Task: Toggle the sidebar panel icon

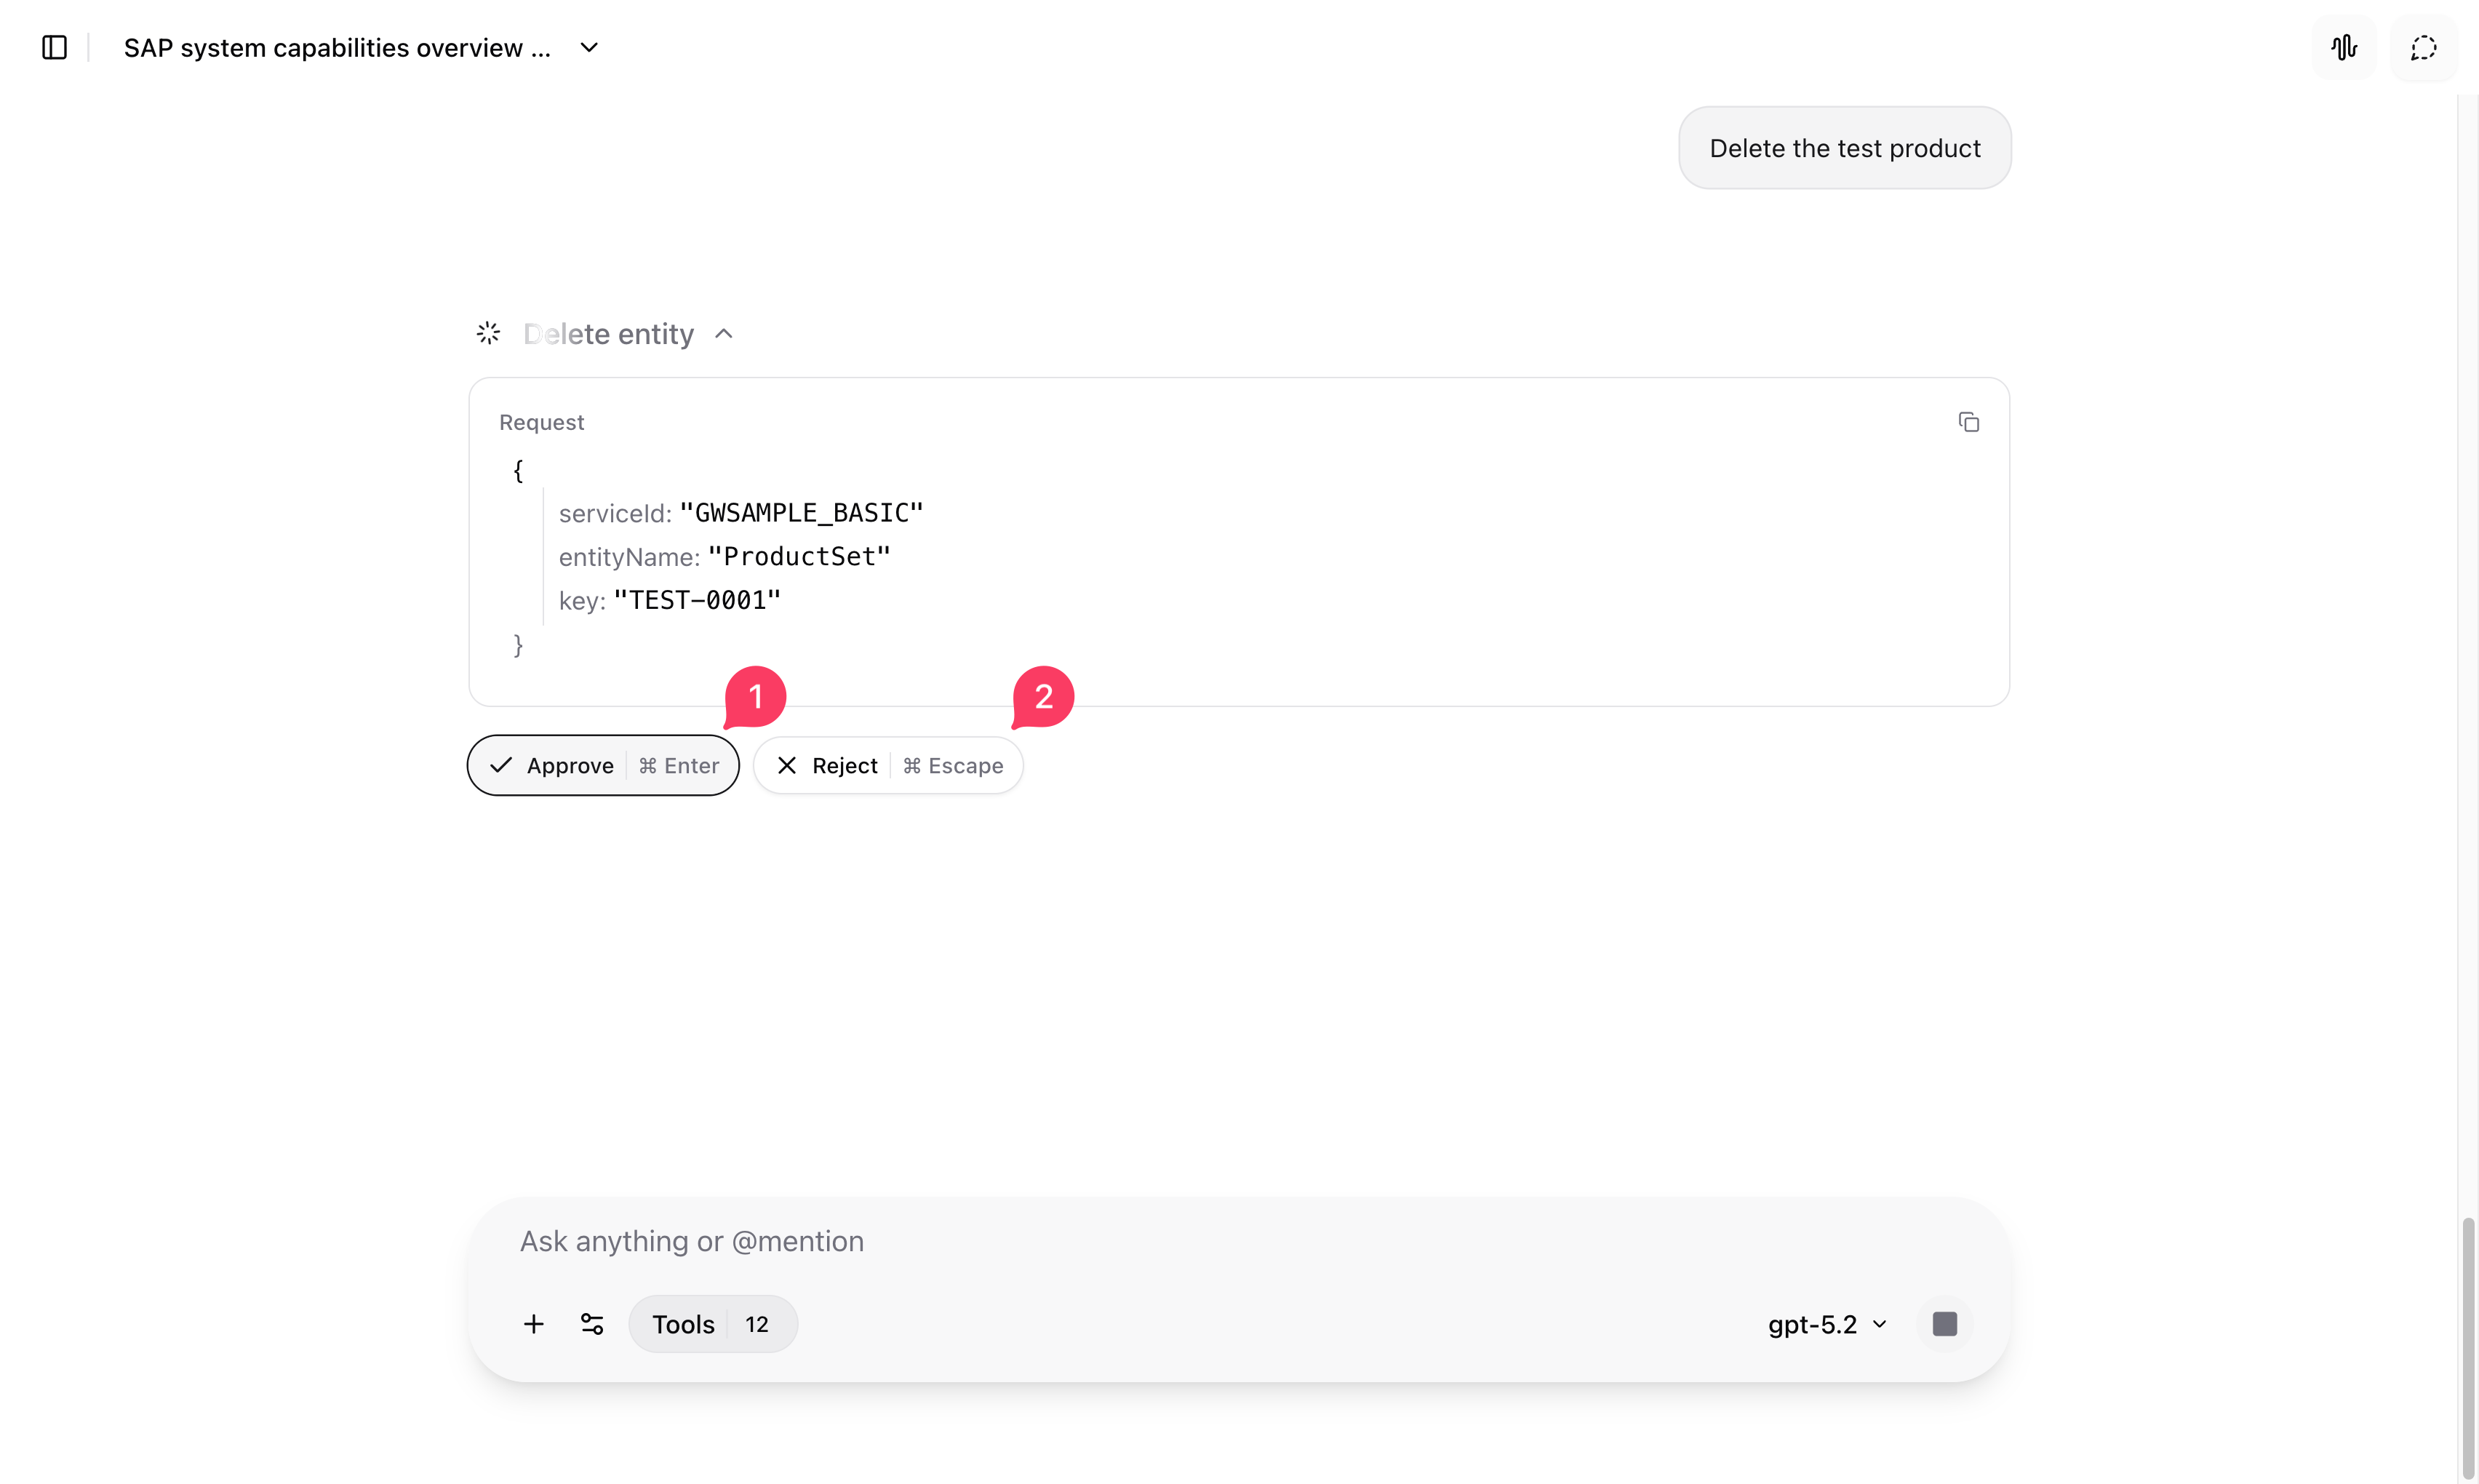Action: coord(54,48)
